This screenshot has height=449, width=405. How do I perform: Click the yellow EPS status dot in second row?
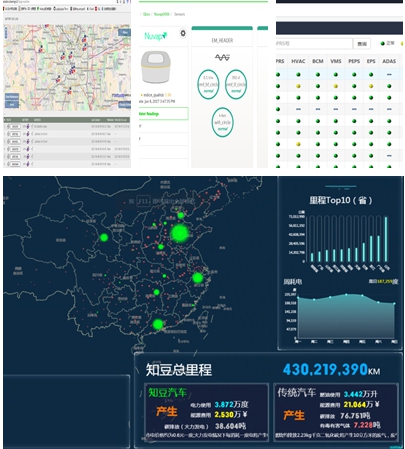click(x=371, y=86)
